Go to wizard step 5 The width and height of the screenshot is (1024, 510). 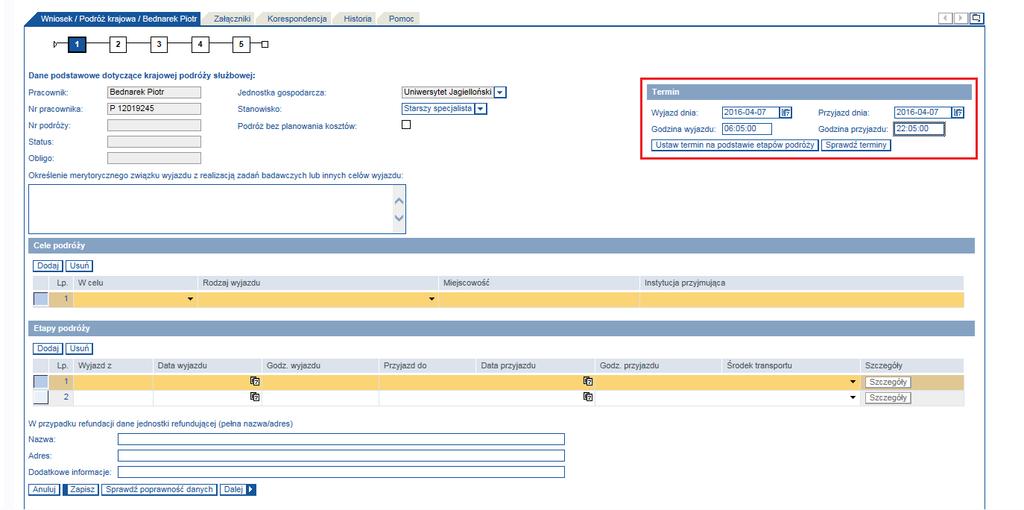241,44
